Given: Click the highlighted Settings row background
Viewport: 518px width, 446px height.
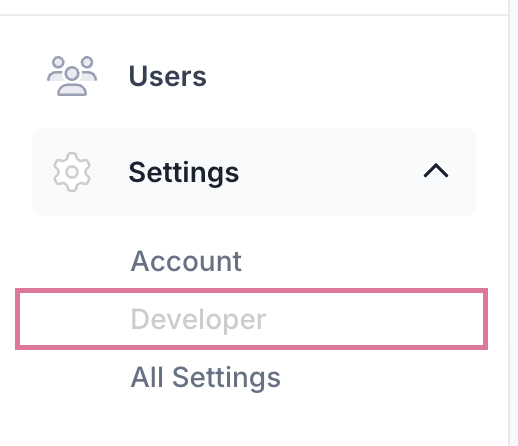Looking at the screenshot, I should point(254,172).
